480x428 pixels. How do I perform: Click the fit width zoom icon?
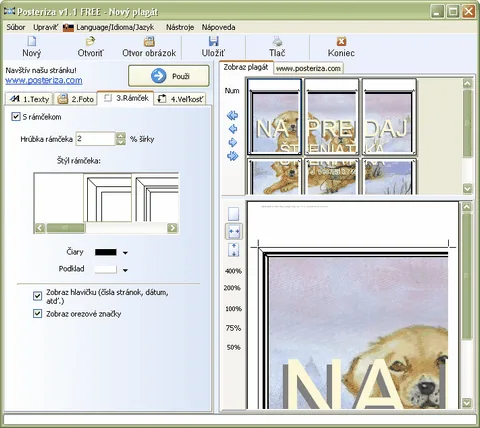[234, 231]
